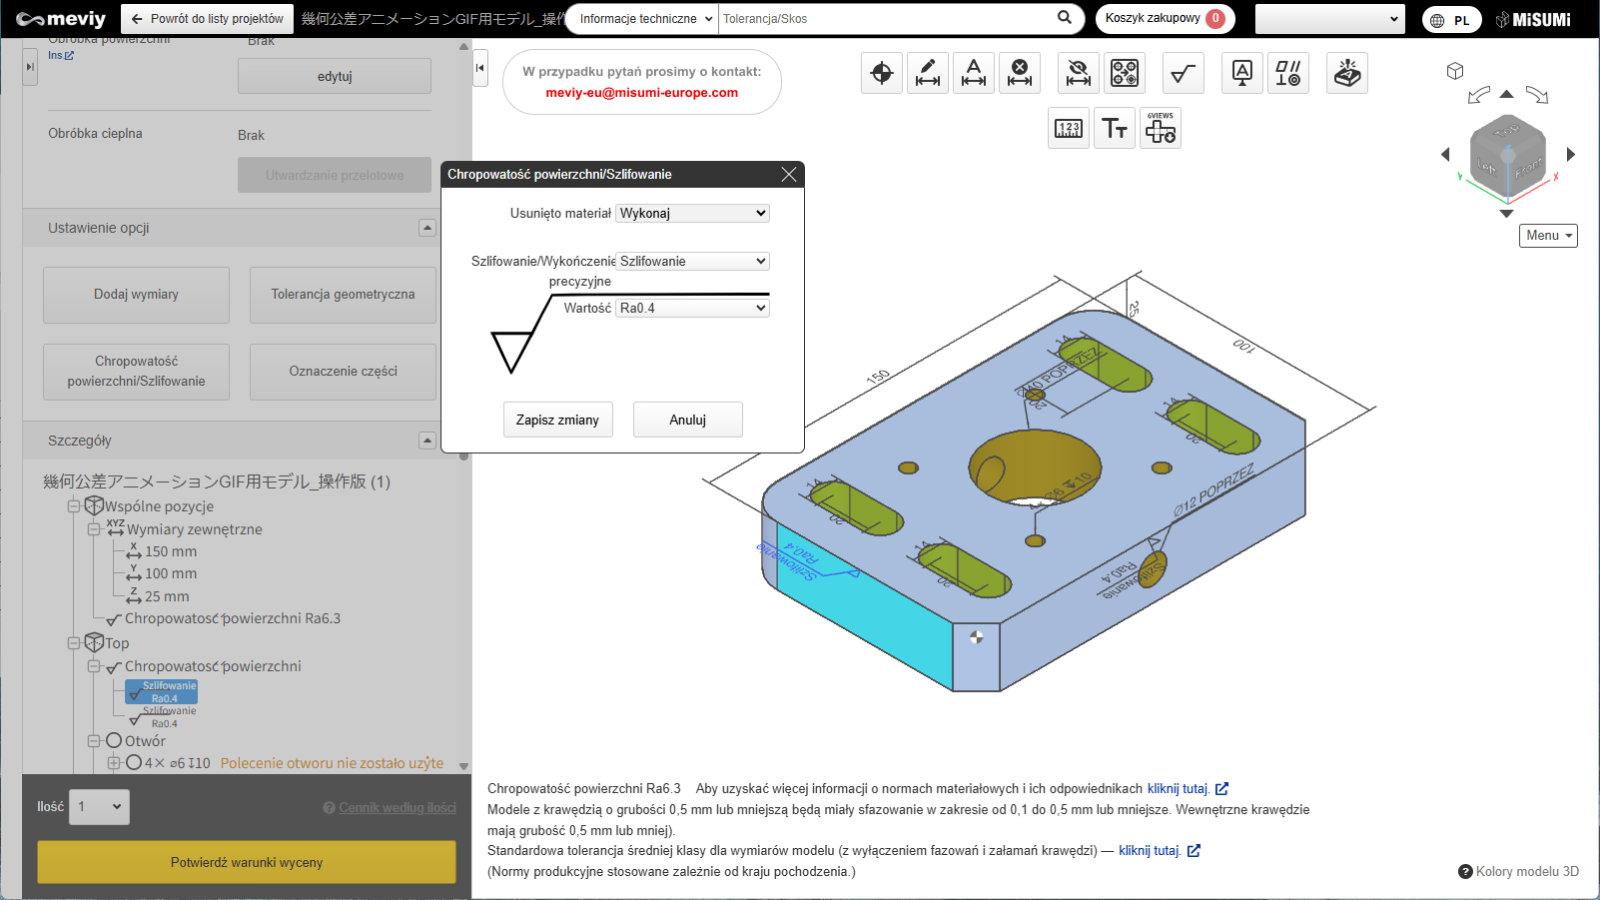This screenshot has width=1600, height=900.
Task: Select the edit dimension pencil tool
Action: pyautogui.click(x=928, y=73)
